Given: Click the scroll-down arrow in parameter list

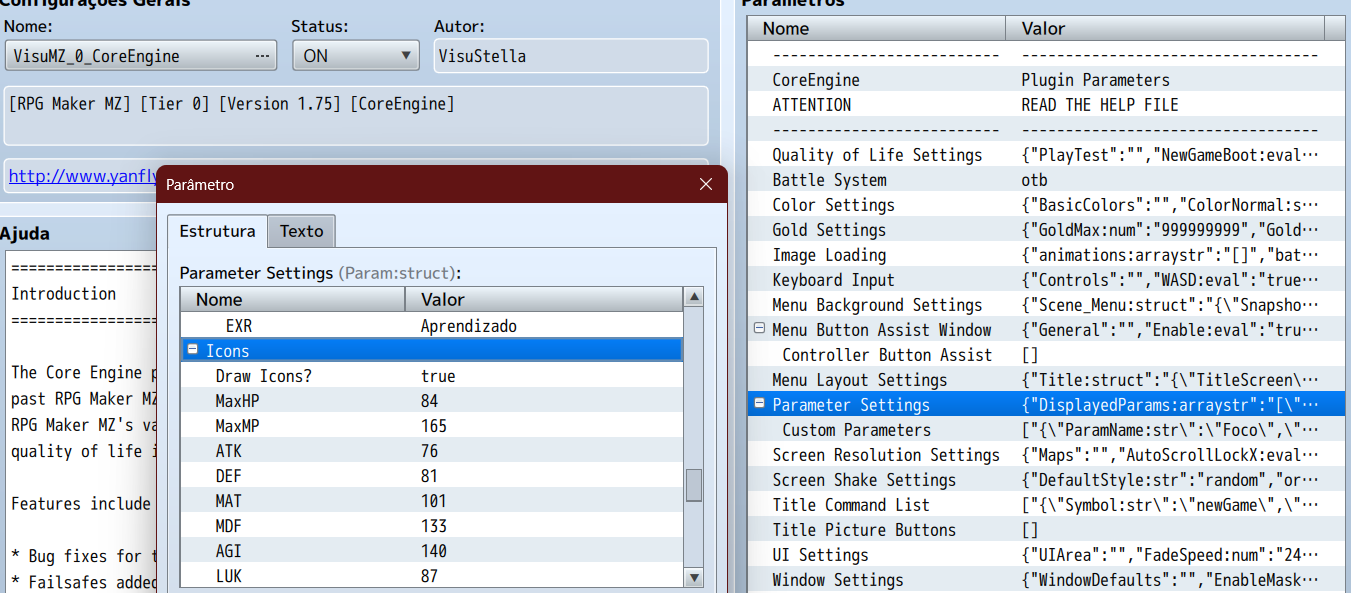Looking at the screenshot, I should 693,577.
